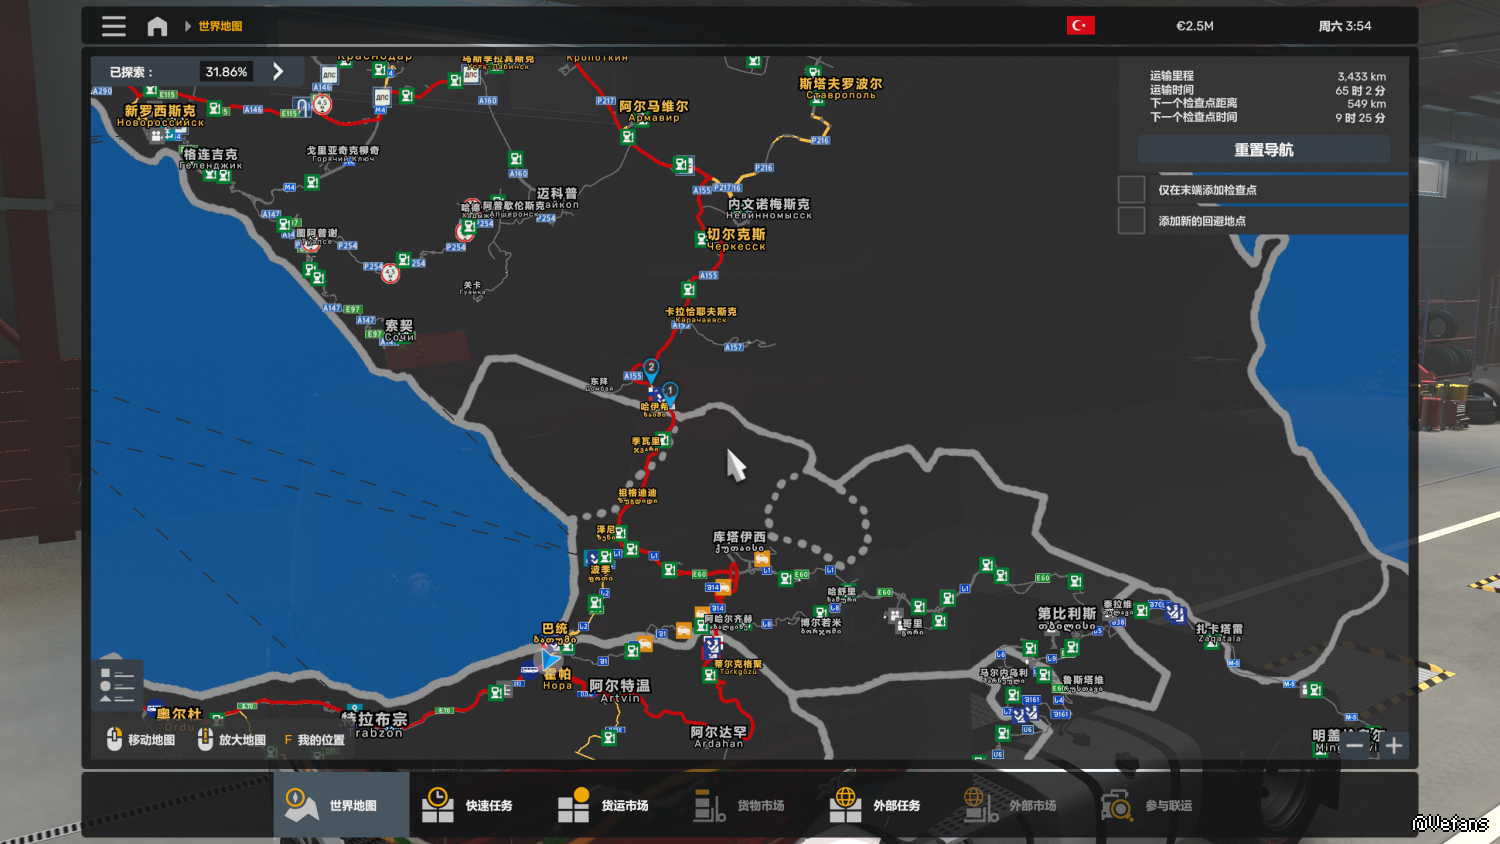Screen dimensions: 1500x844
Task: Click the 549 km checkpoint distance value
Action: click(1366, 104)
